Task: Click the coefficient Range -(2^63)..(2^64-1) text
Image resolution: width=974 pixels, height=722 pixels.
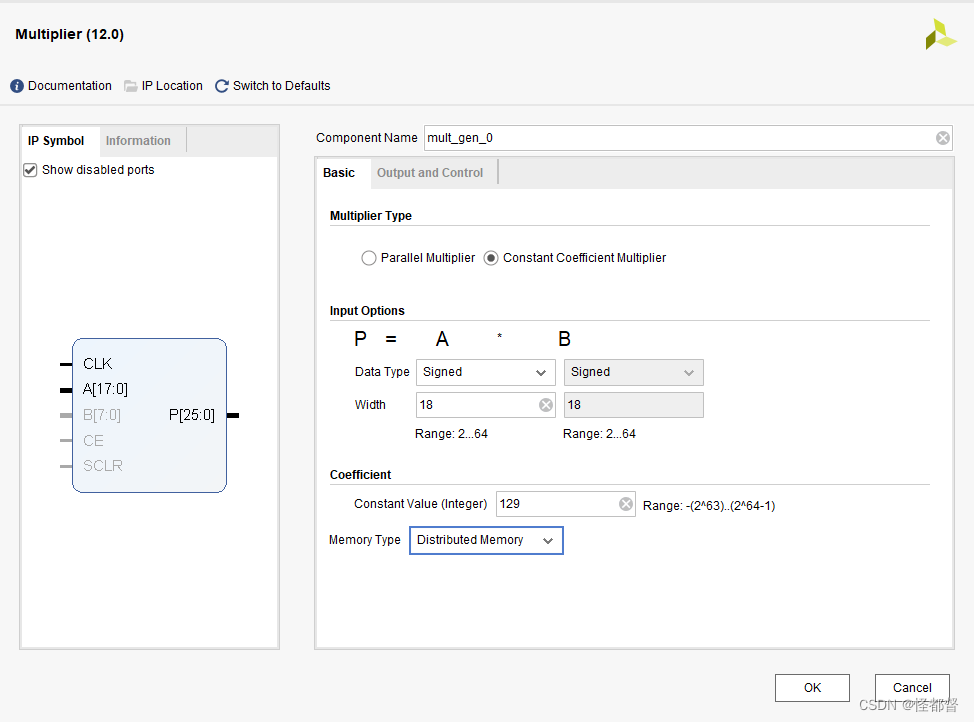Action: tap(709, 506)
